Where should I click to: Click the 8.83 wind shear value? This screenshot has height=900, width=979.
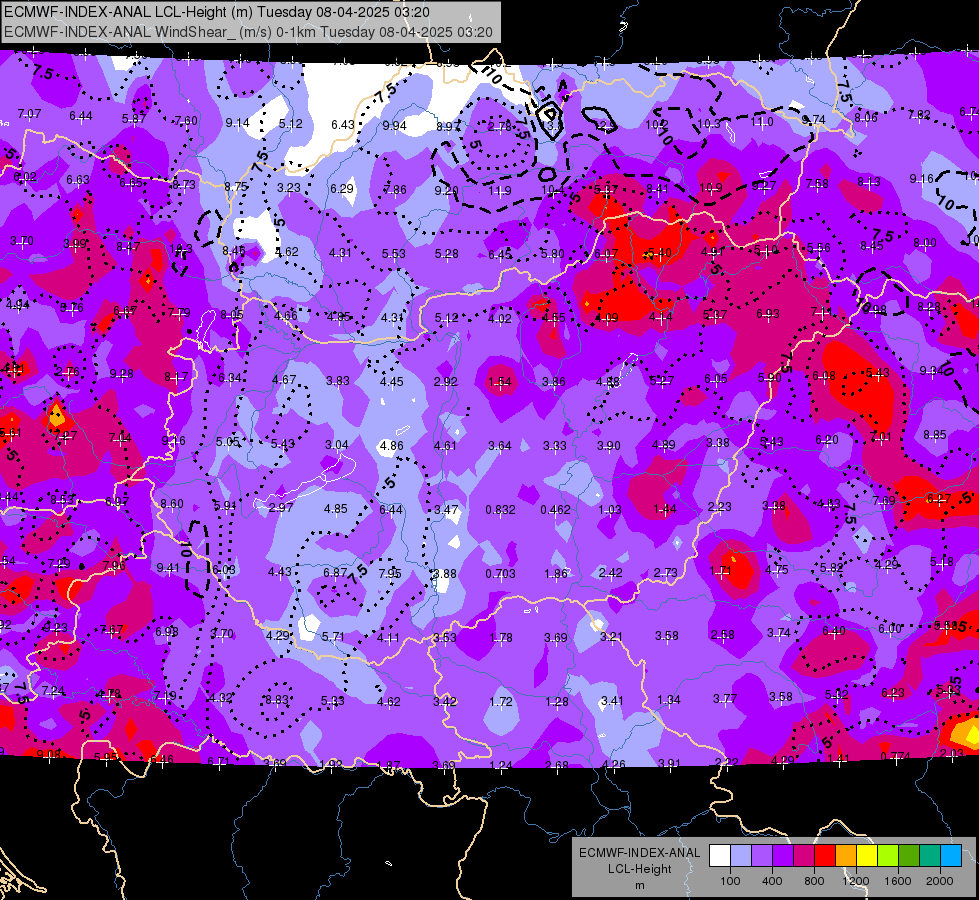coord(277,700)
